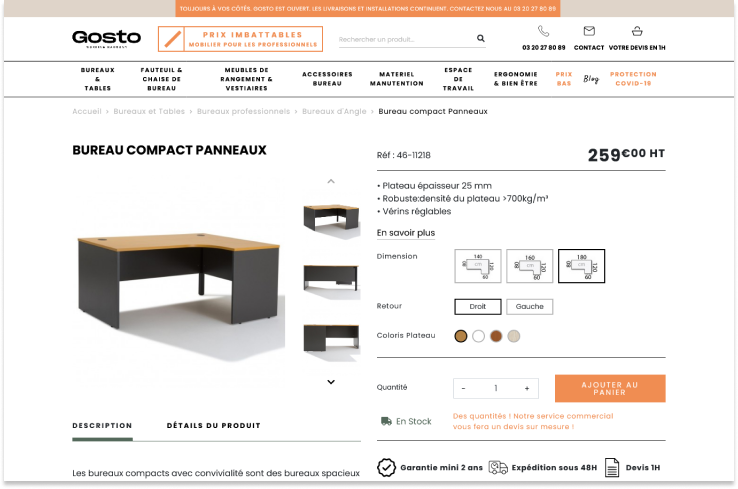Increase quantity with the plus button

point(527,388)
